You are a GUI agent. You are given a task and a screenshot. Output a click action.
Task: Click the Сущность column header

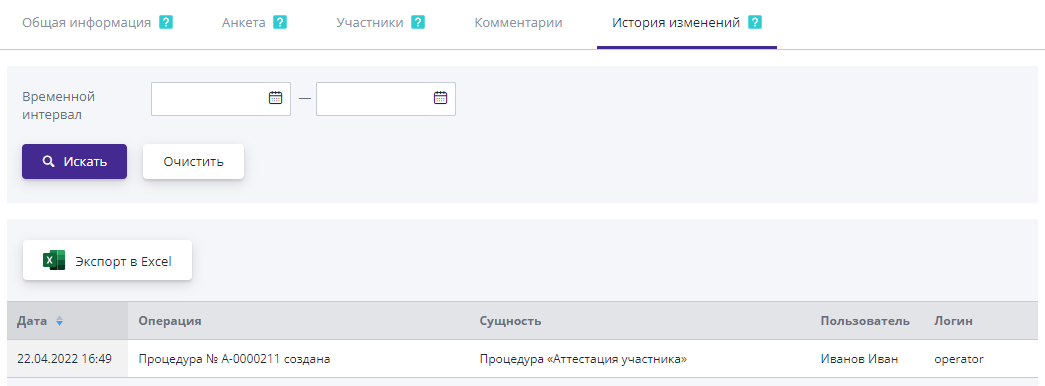(511, 321)
